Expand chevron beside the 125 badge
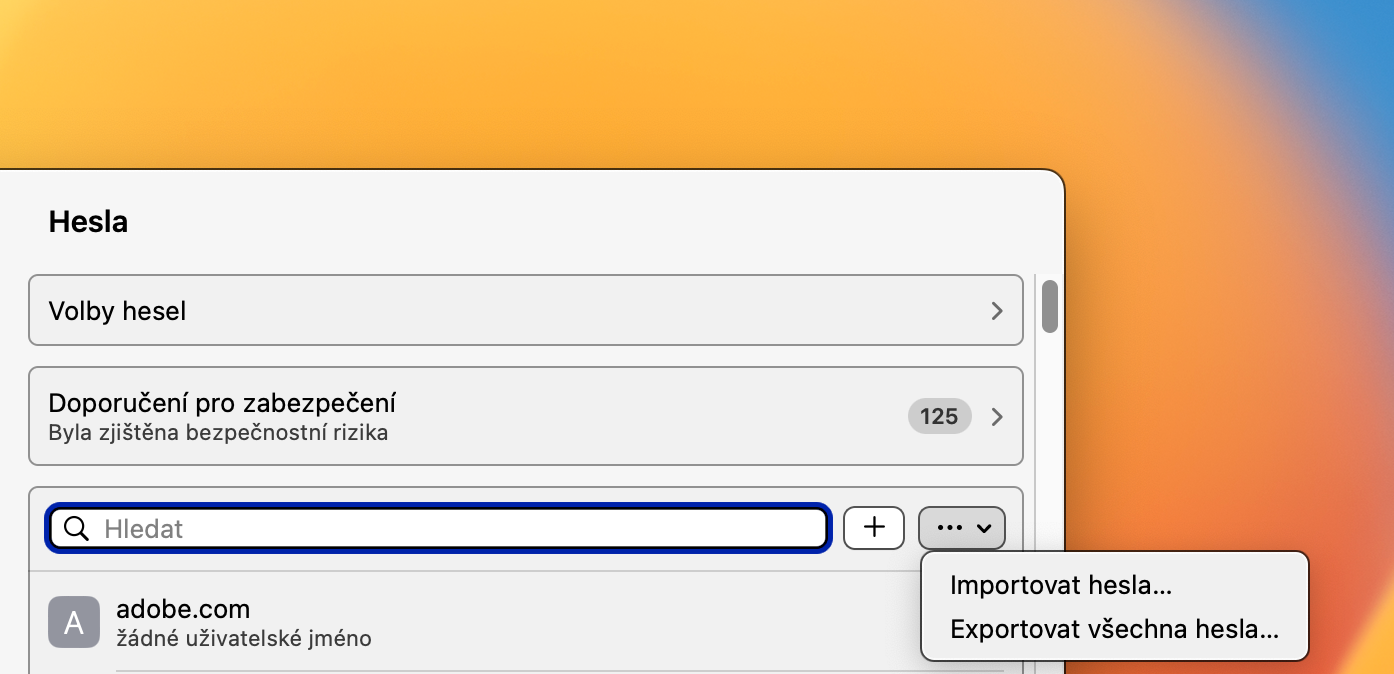 pyautogui.click(x=996, y=417)
